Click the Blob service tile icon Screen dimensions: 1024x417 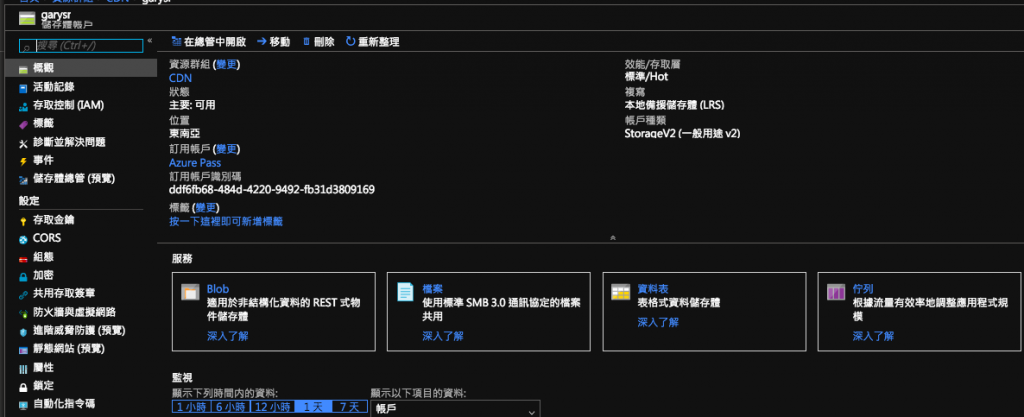190,292
